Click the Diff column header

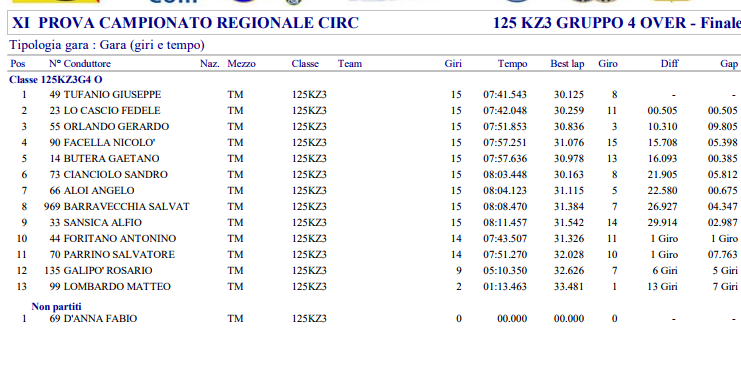tap(670, 64)
